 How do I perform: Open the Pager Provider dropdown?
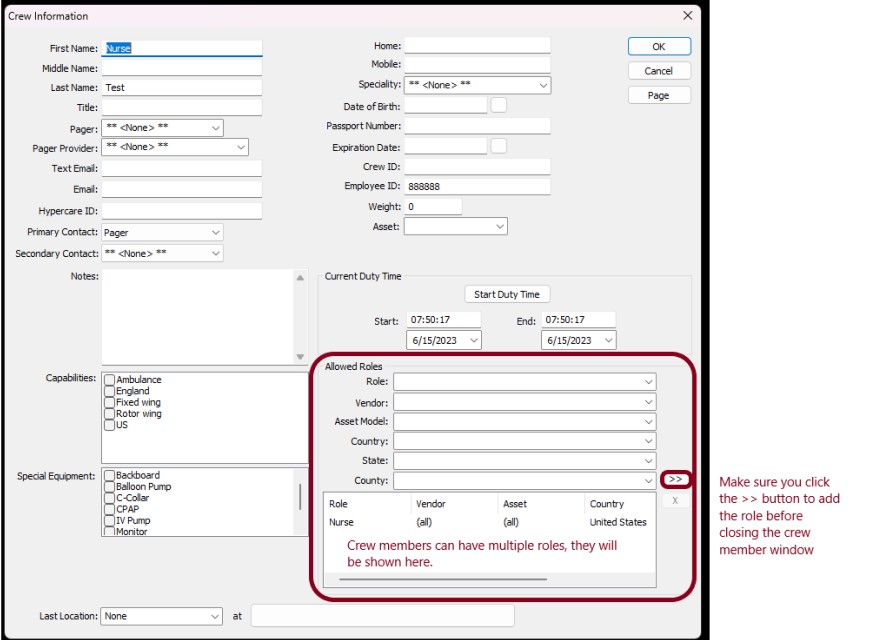(175, 147)
